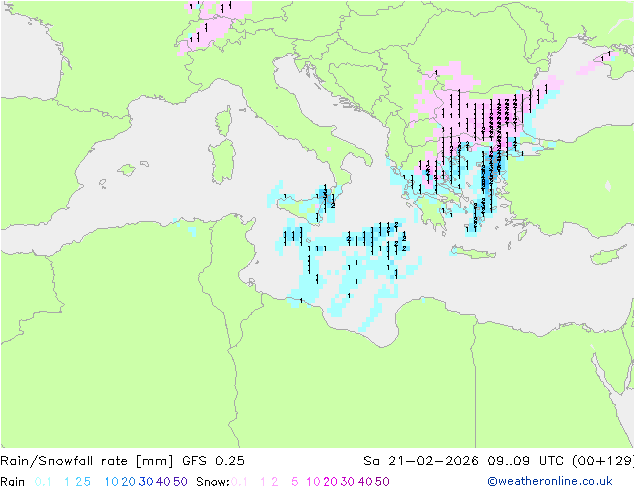The width and height of the screenshot is (634, 490).
Task: Pick the snow legend value 50
Action: [x=382, y=482]
